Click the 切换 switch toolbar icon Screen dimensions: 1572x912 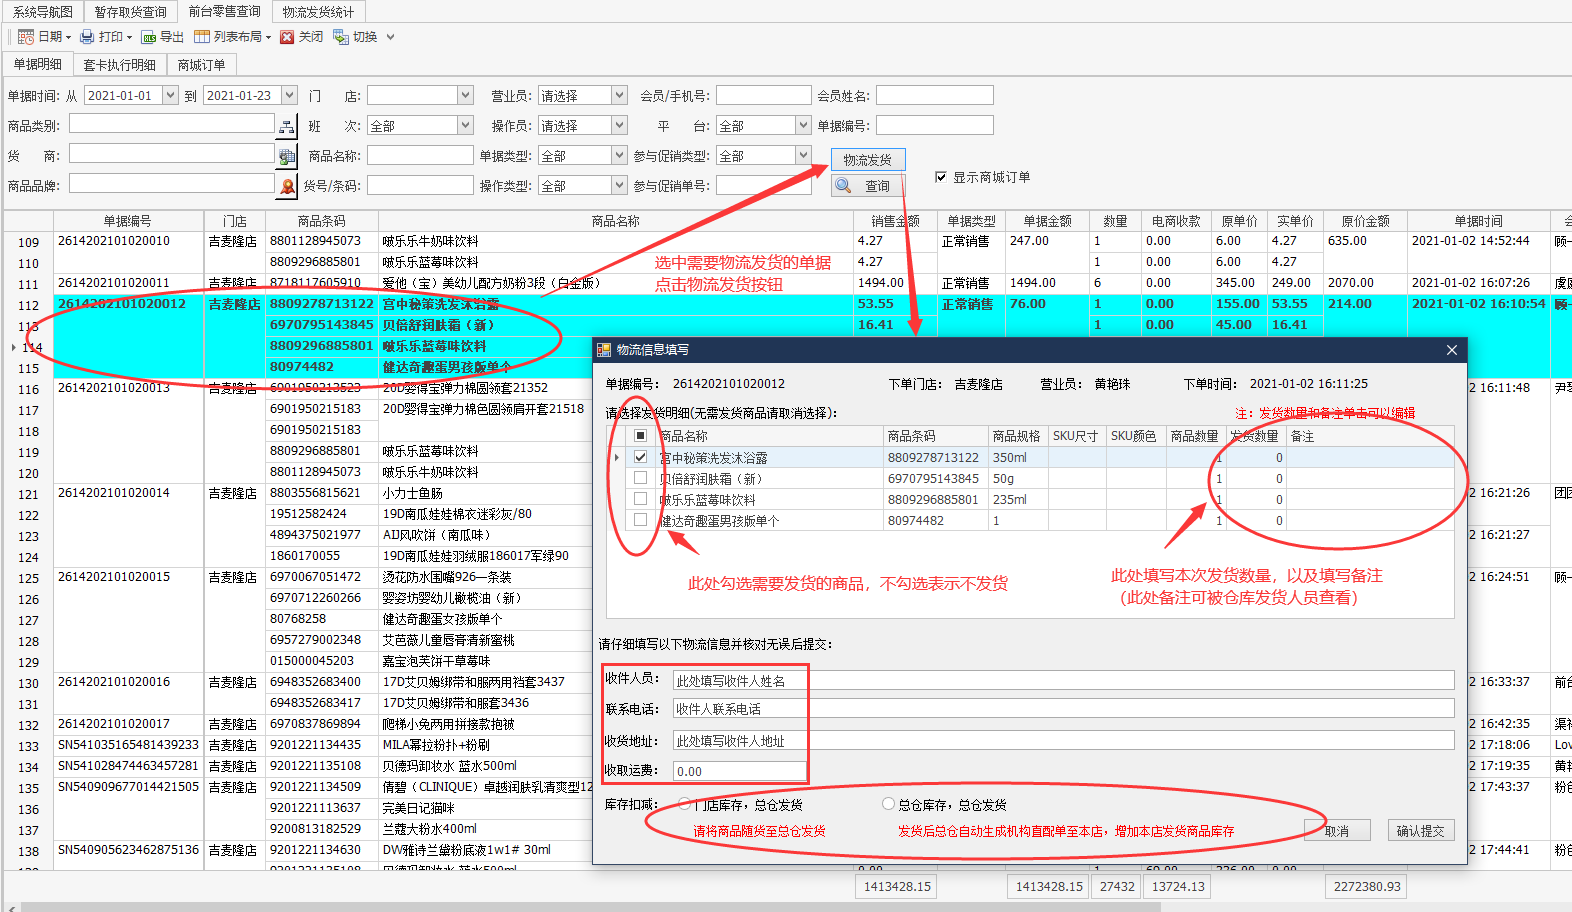pyautogui.click(x=341, y=37)
